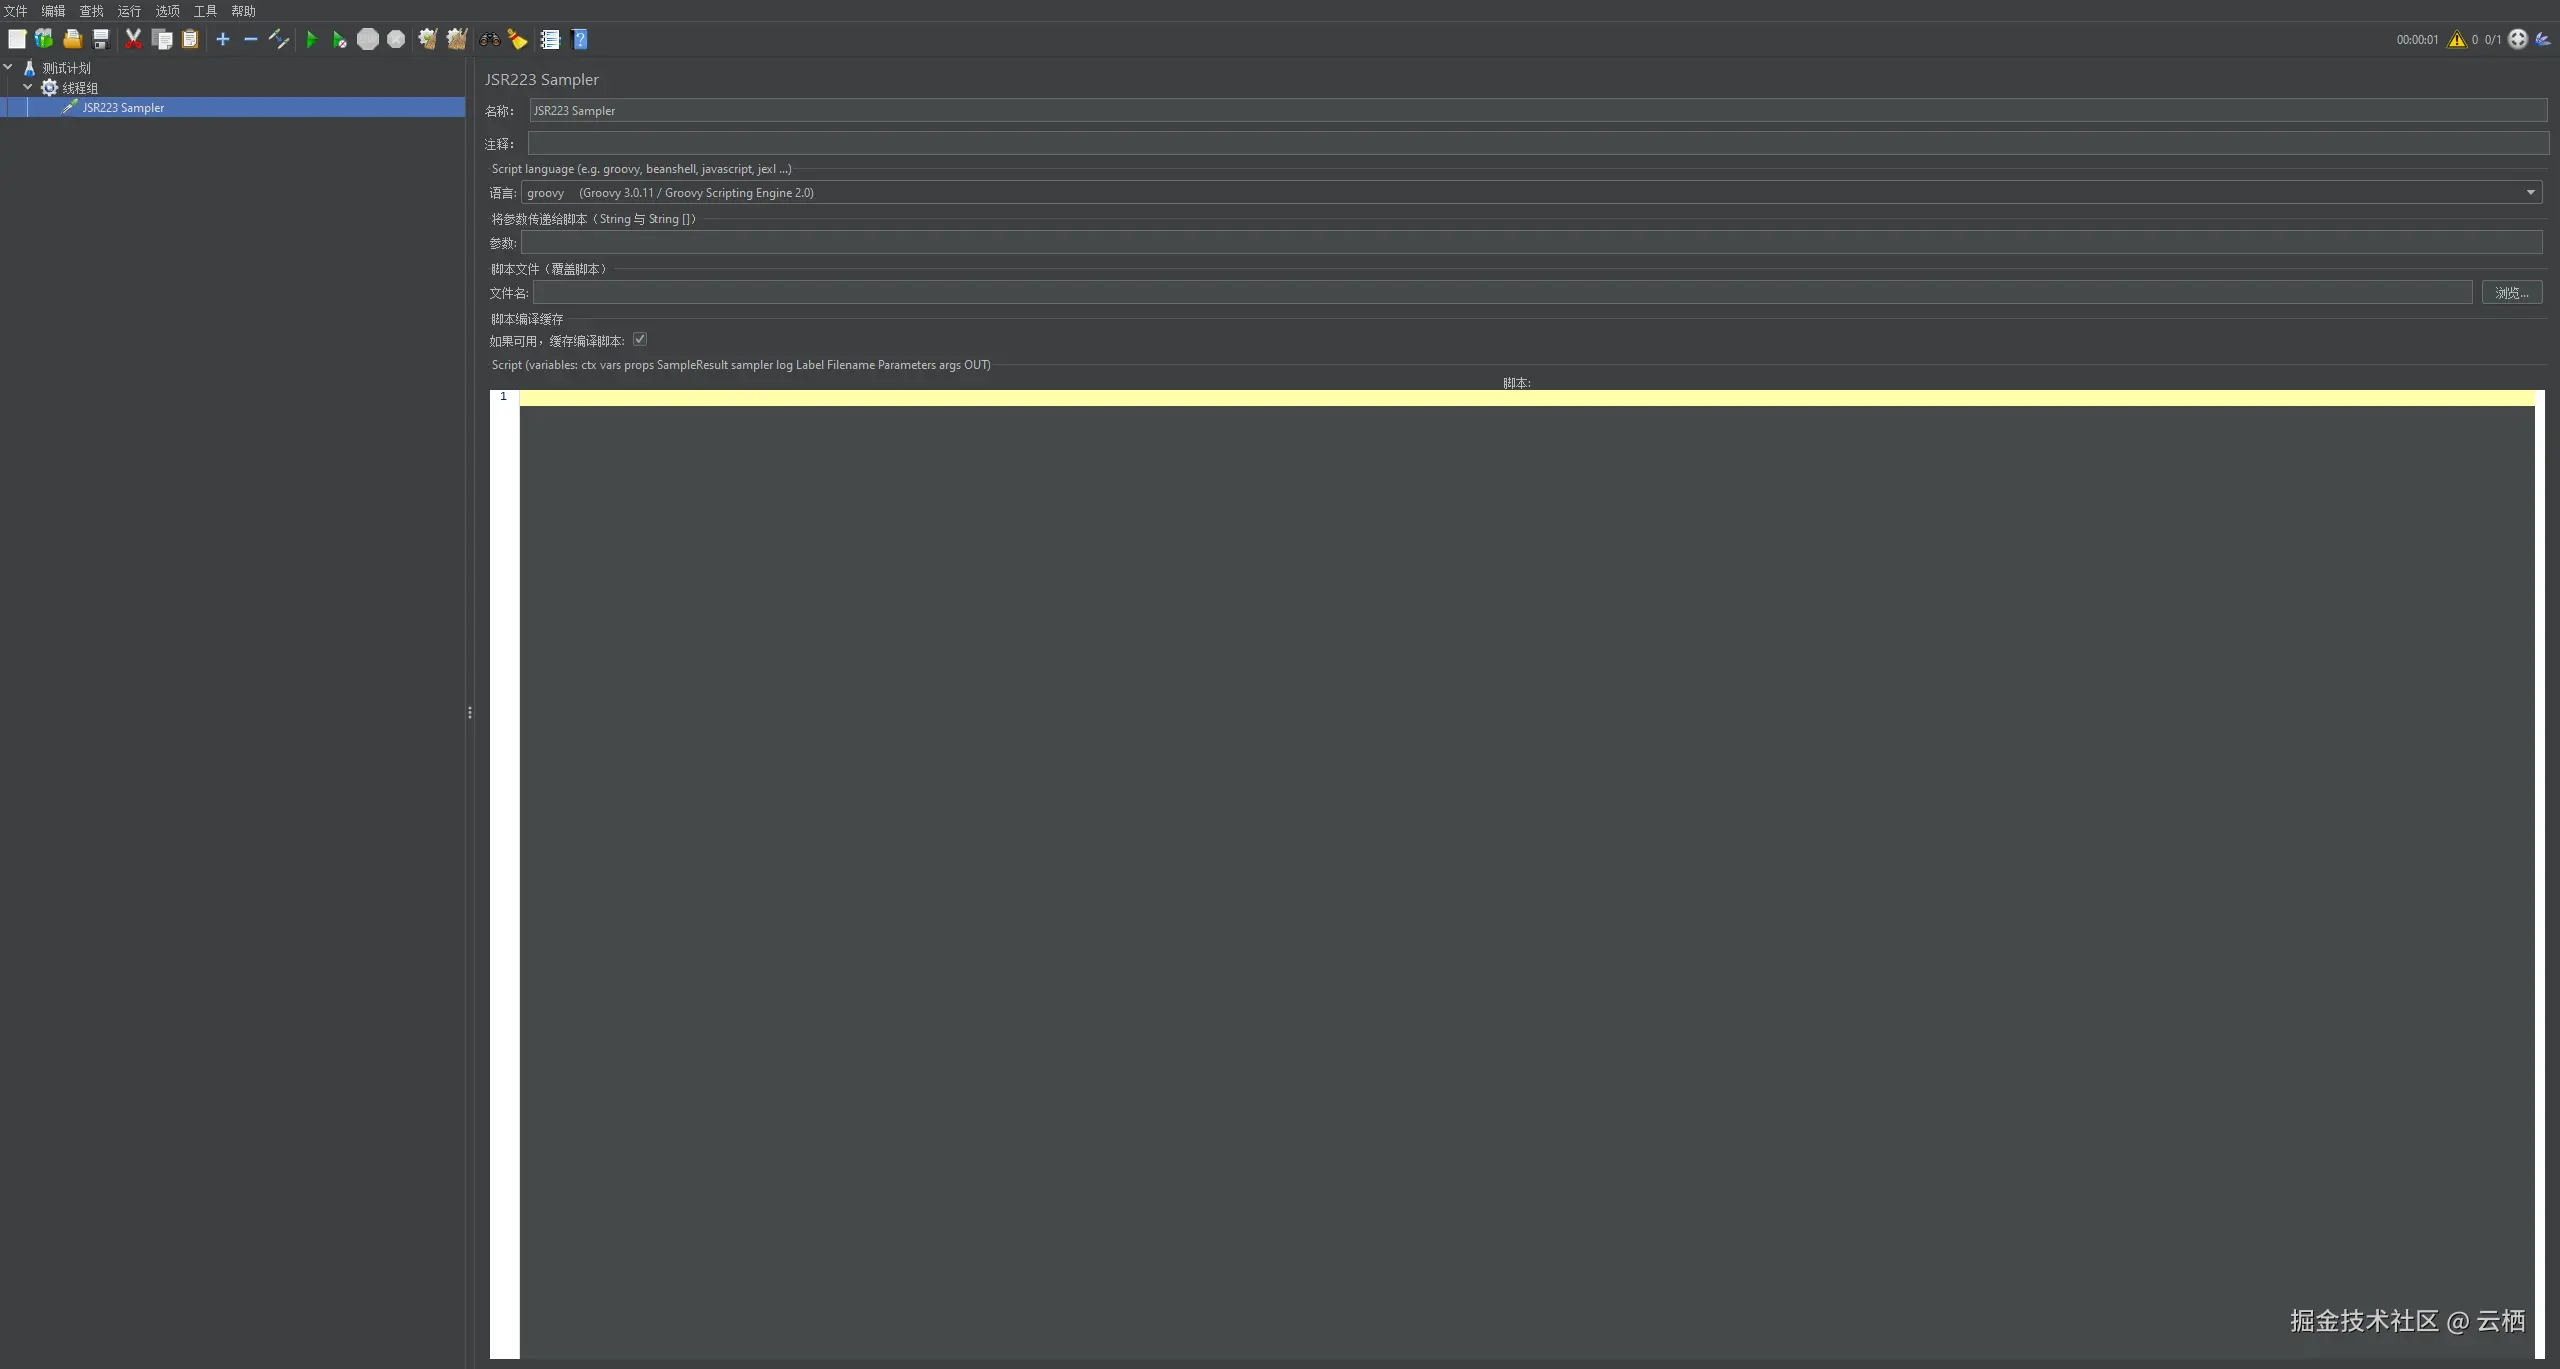
Task: Click the Function Helper list icon
Action: tap(550, 40)
